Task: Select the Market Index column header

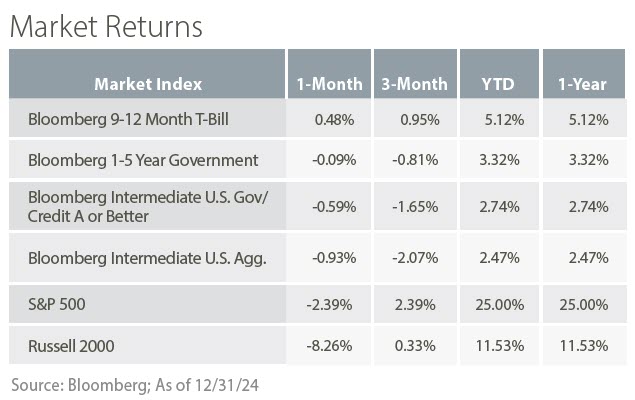Action: click(x=148, y=83)
